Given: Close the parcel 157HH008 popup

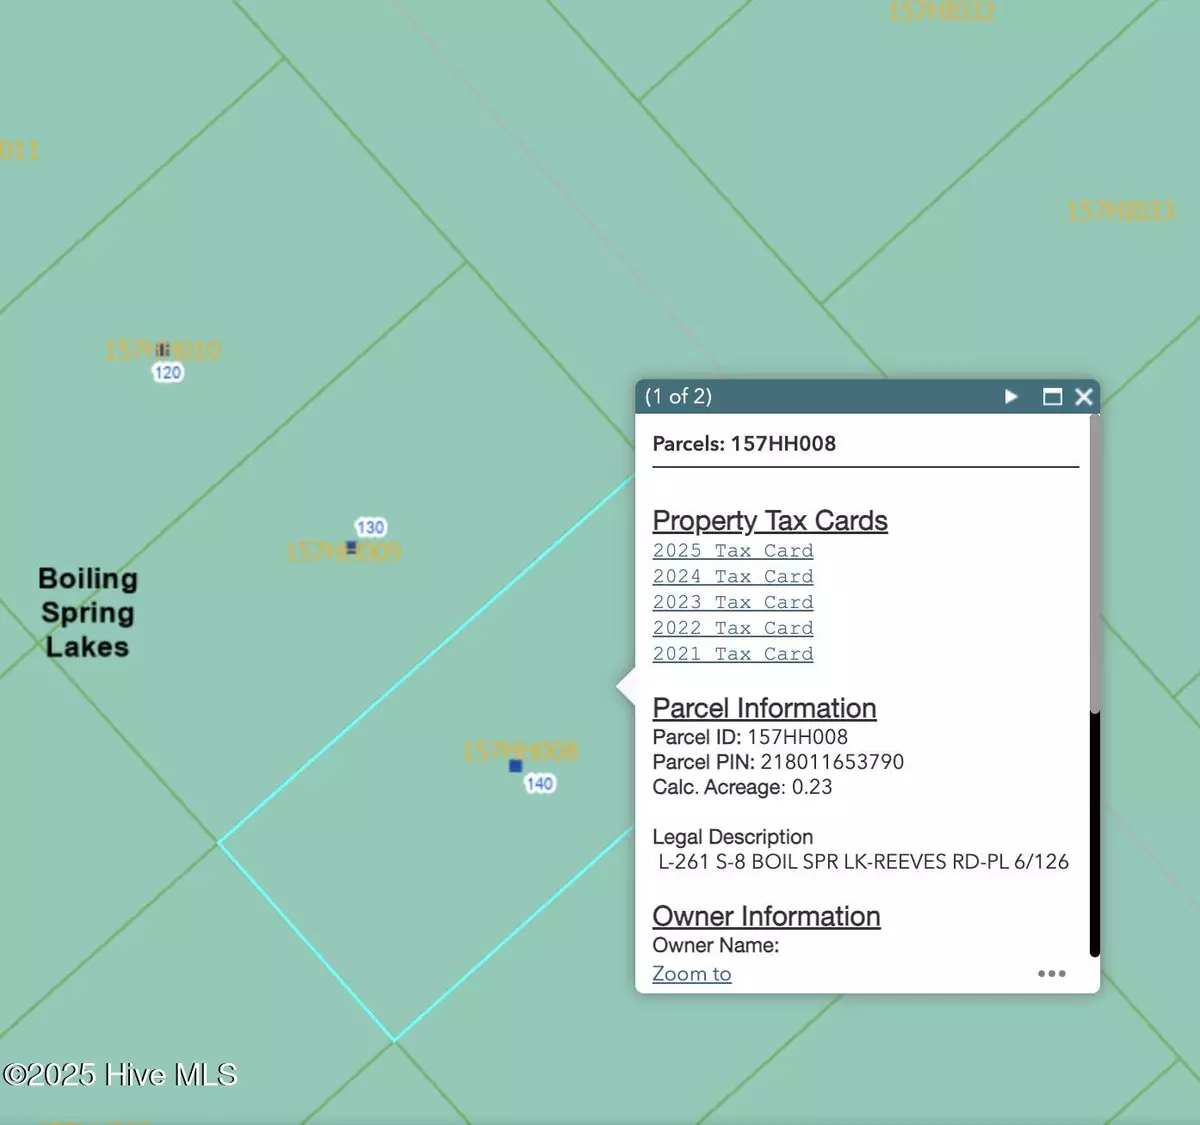Looking at the screenshot, I should (1083, 397).
